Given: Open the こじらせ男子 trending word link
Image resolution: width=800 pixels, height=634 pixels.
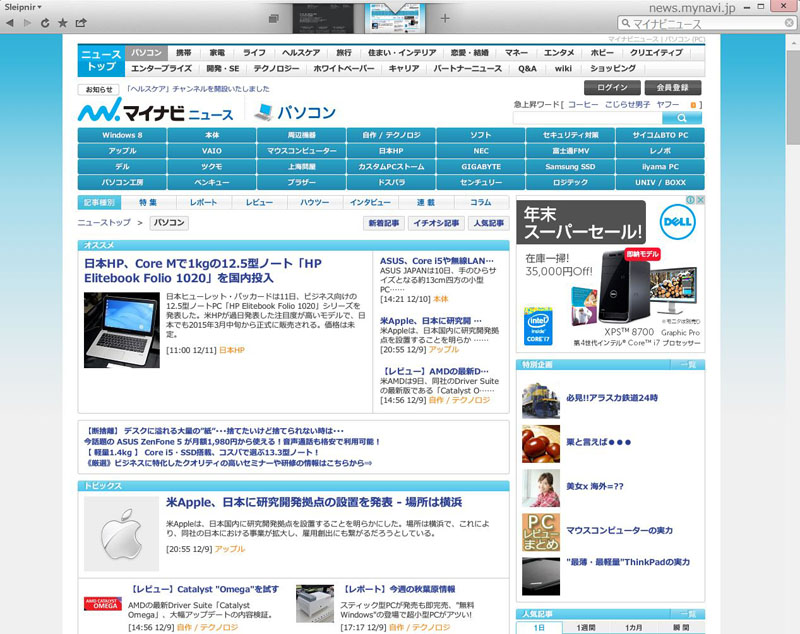Looking at the screenshot, I should [x=628, y=105].
